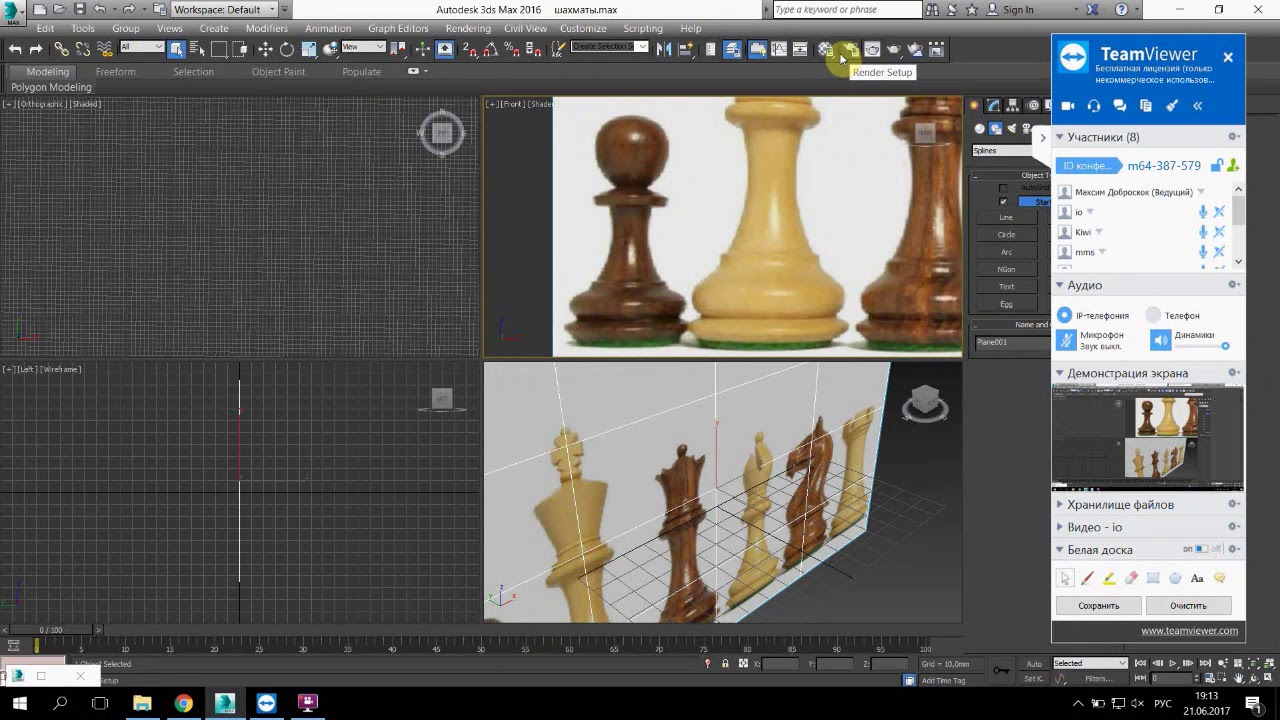Open the Material Editor icon

point(826,49)
